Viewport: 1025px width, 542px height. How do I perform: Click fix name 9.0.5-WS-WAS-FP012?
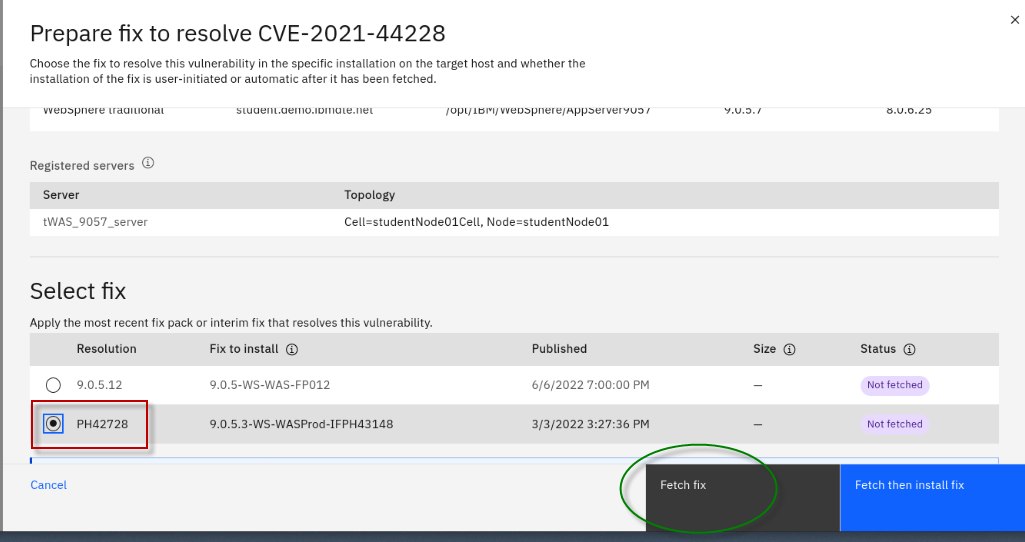269,385
